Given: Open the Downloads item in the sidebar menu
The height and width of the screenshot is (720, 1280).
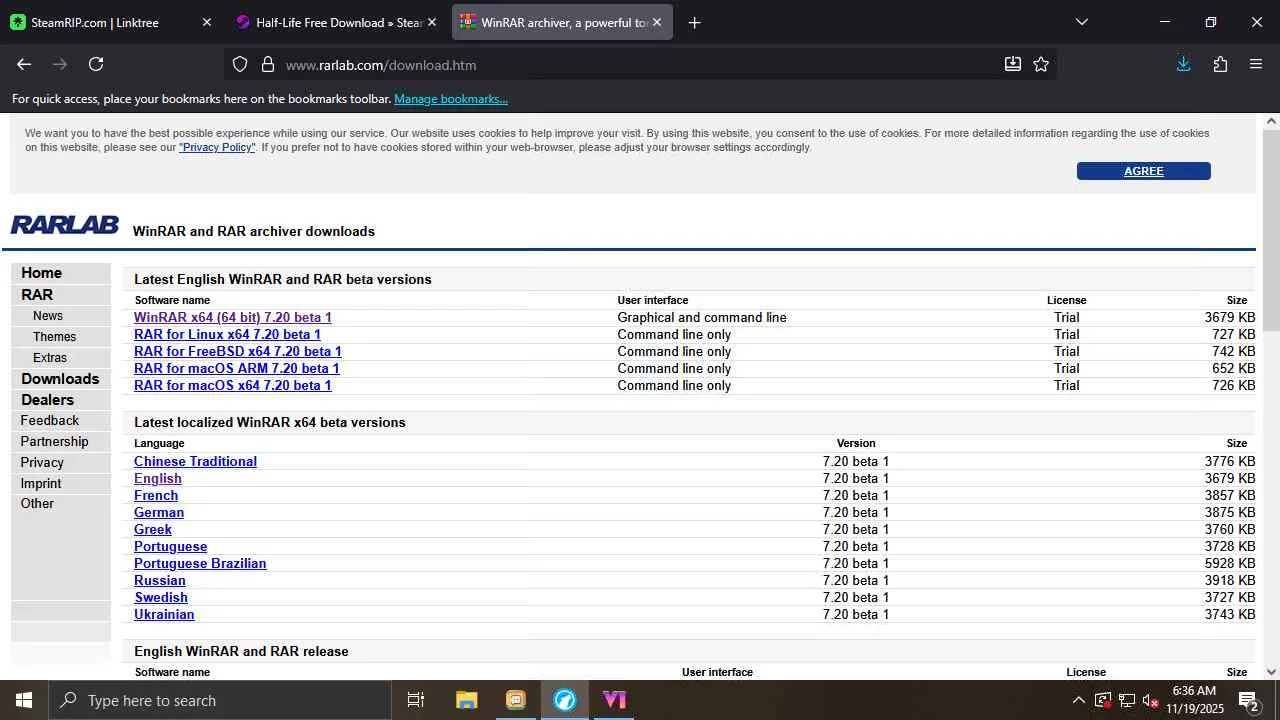Looking at the screenshot, I should pyautogui.click(x=60, y=379).
